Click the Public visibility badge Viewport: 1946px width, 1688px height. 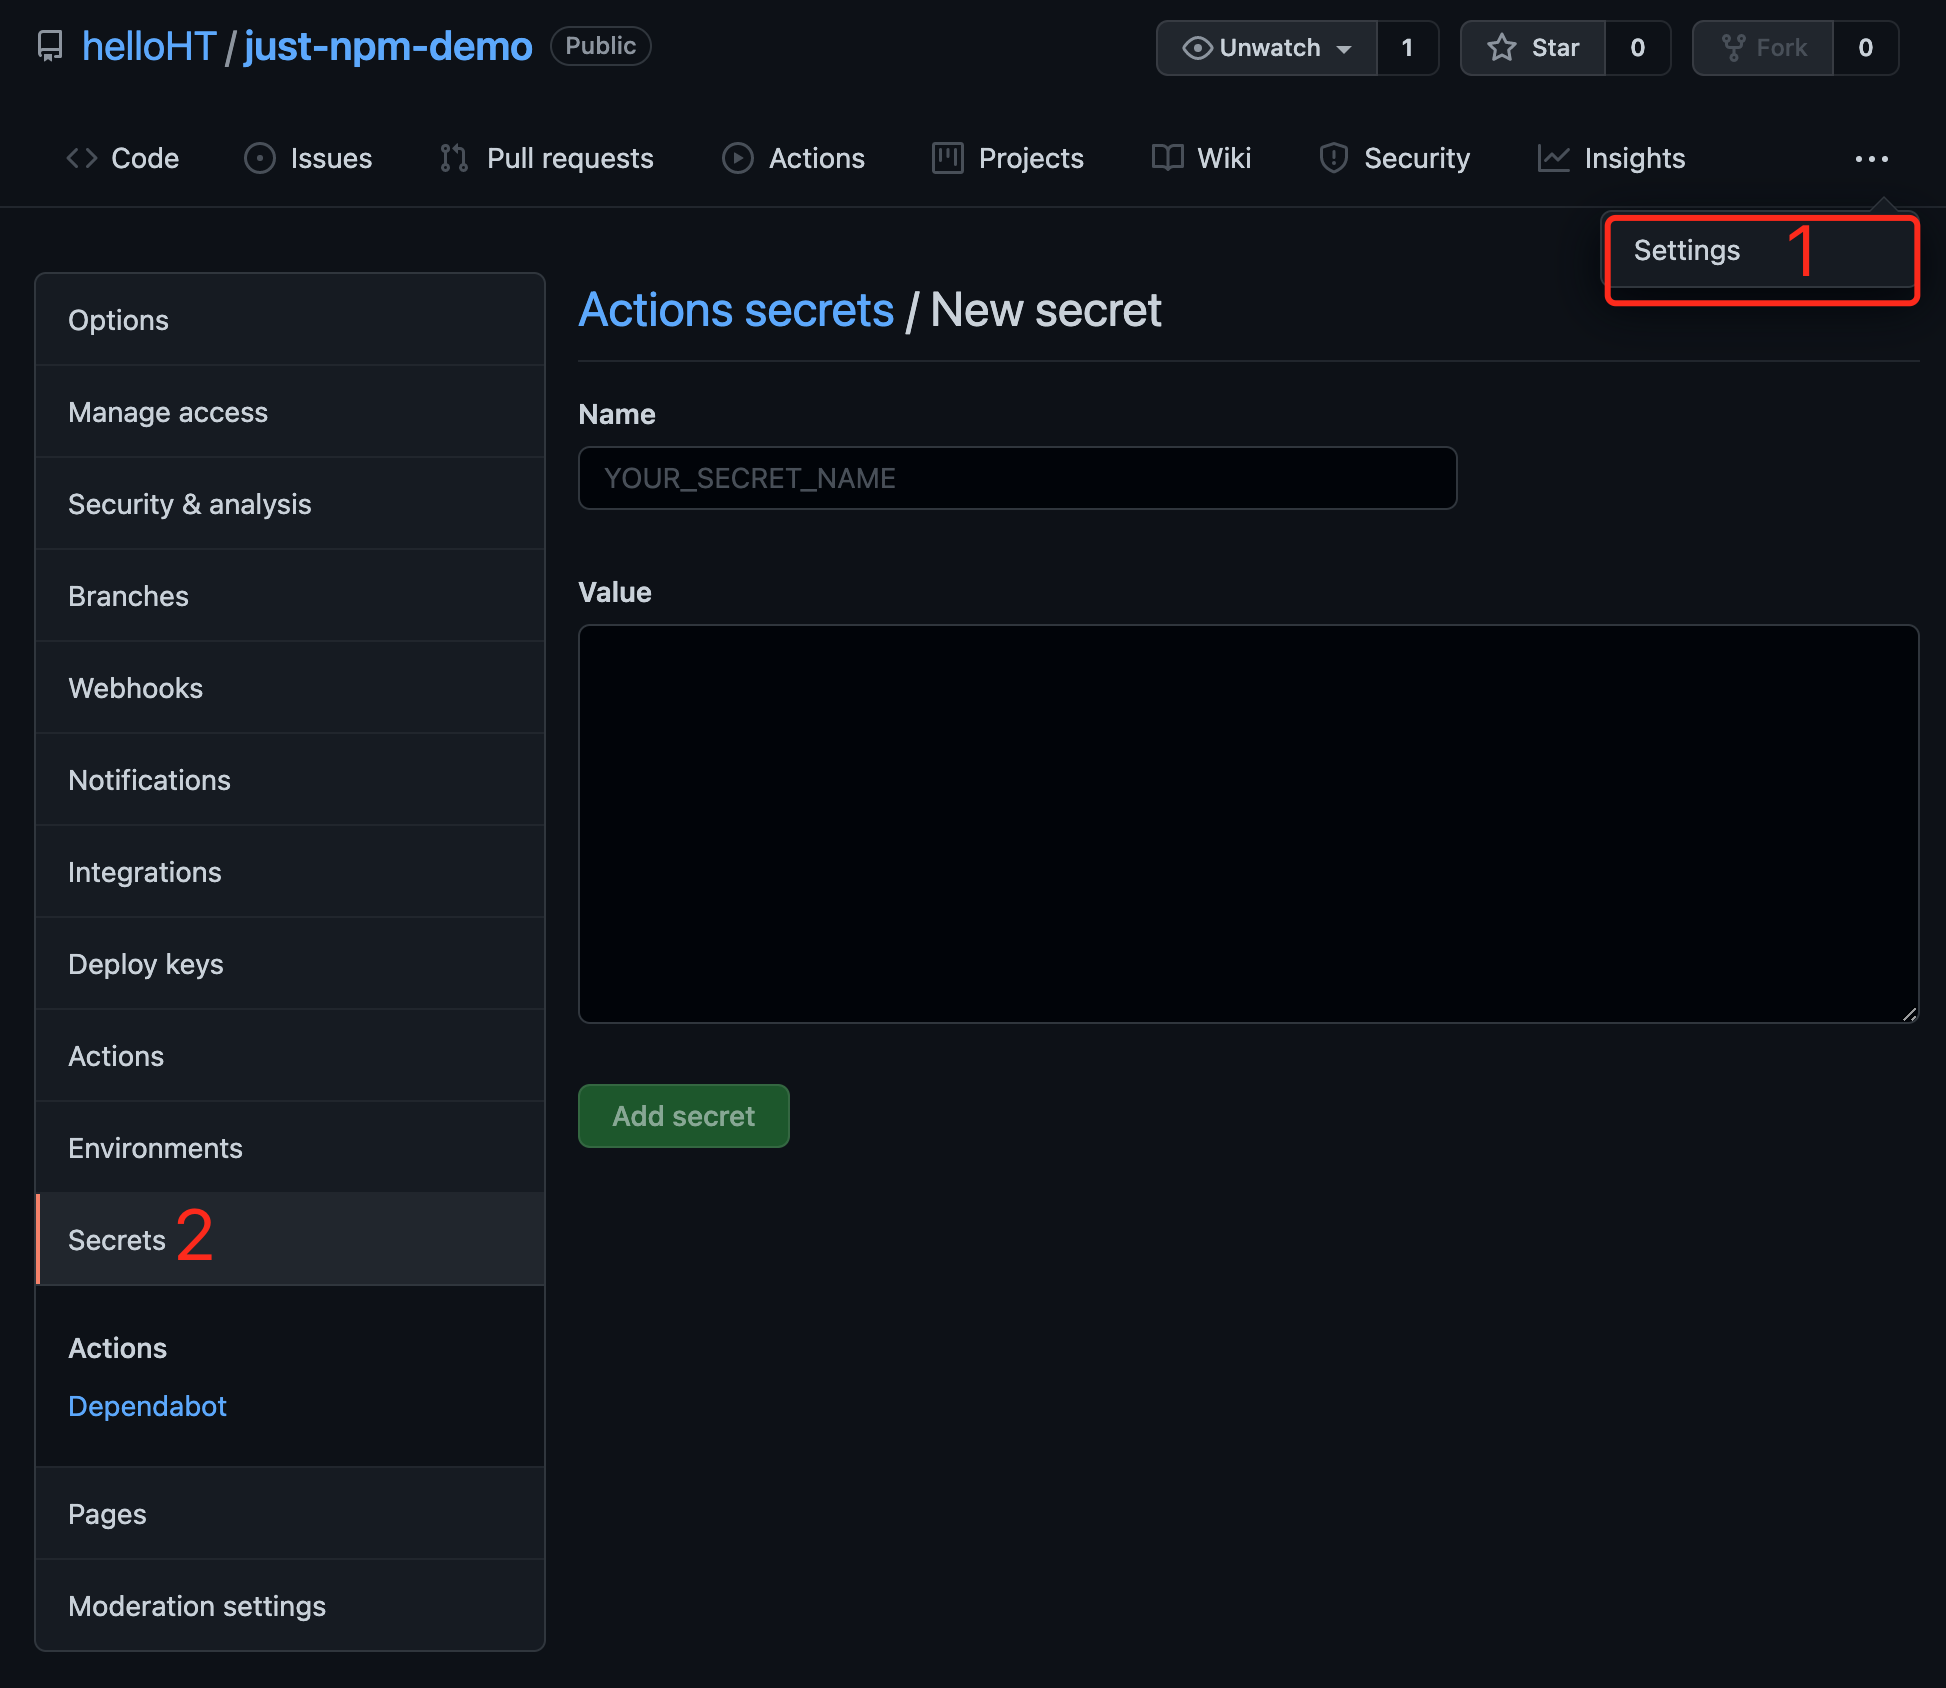coord(600,46)
